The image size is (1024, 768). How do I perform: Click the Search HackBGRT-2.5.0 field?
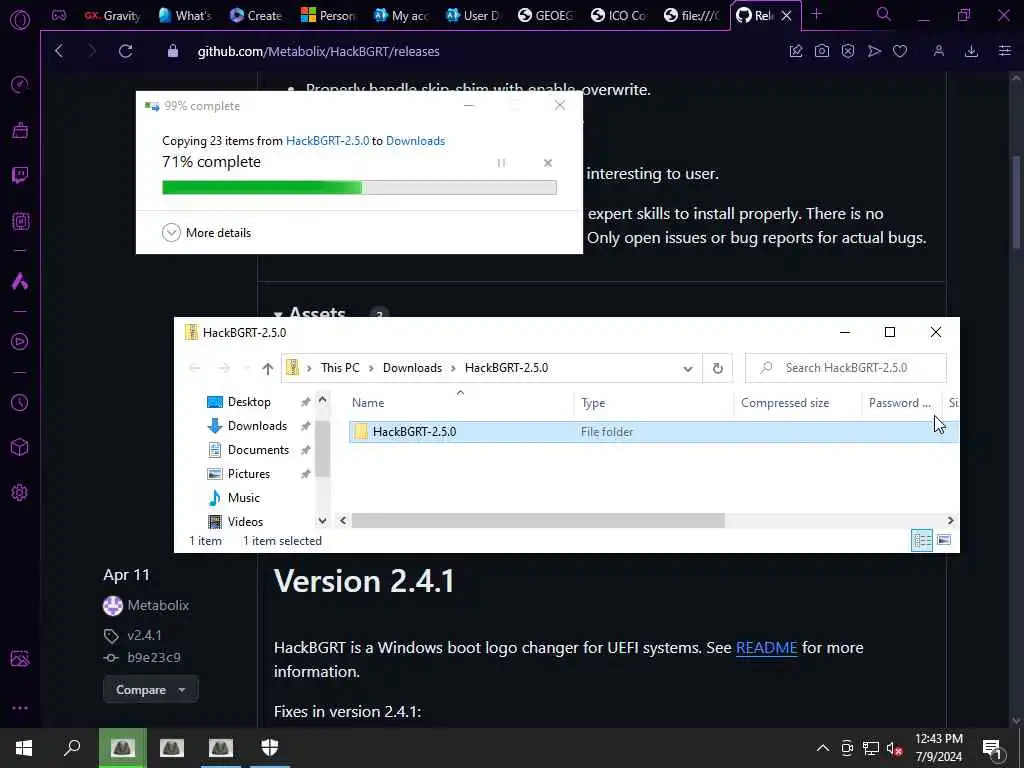[x=846, y=368]
